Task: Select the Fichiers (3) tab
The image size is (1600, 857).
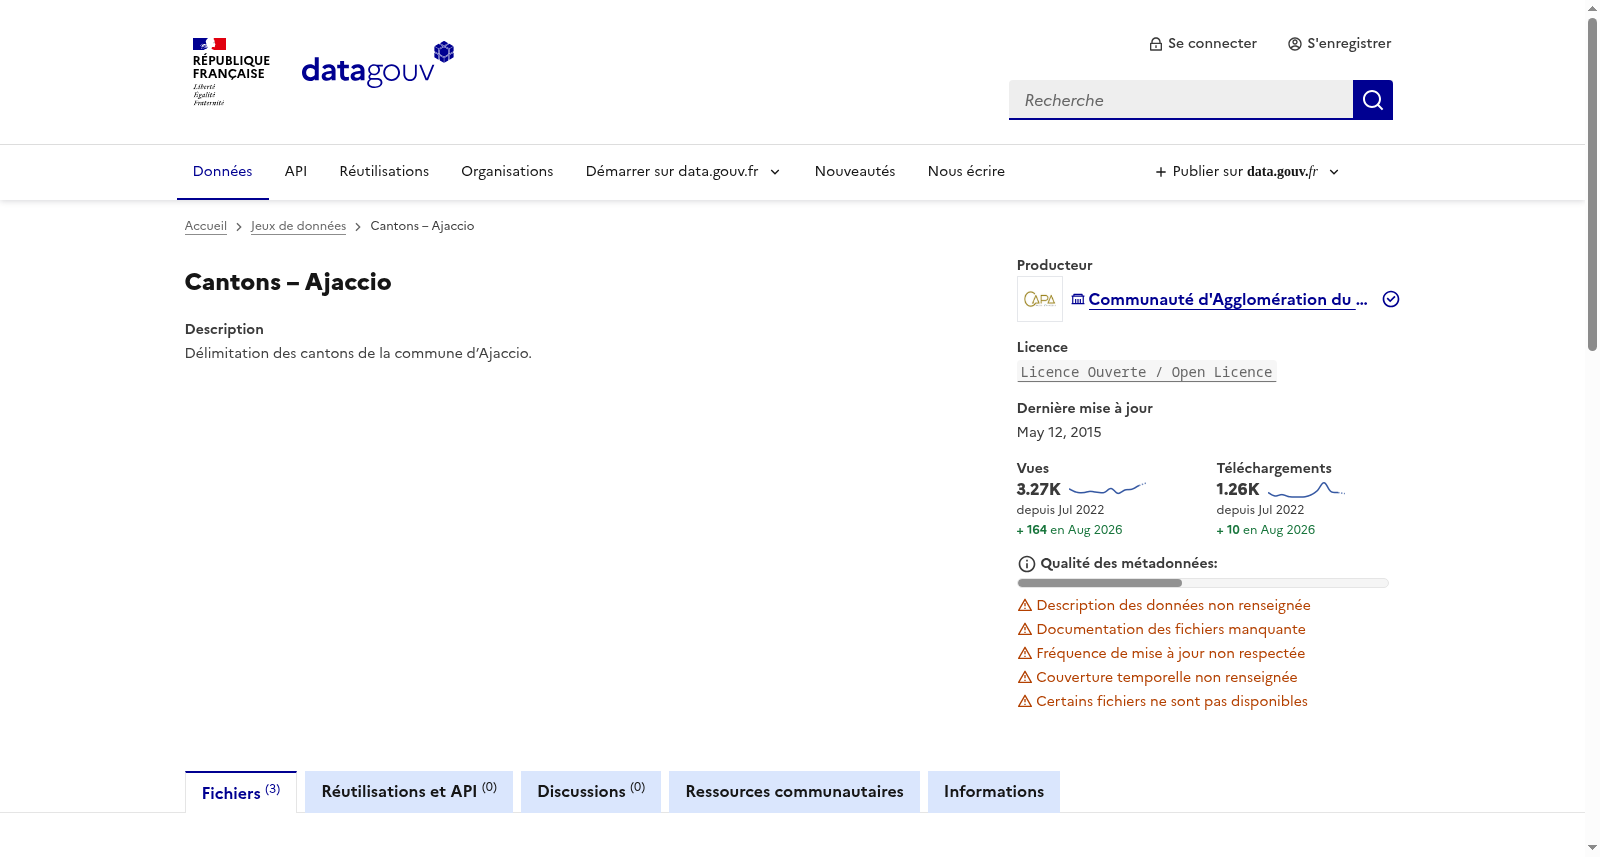Action: click(241, 792)
